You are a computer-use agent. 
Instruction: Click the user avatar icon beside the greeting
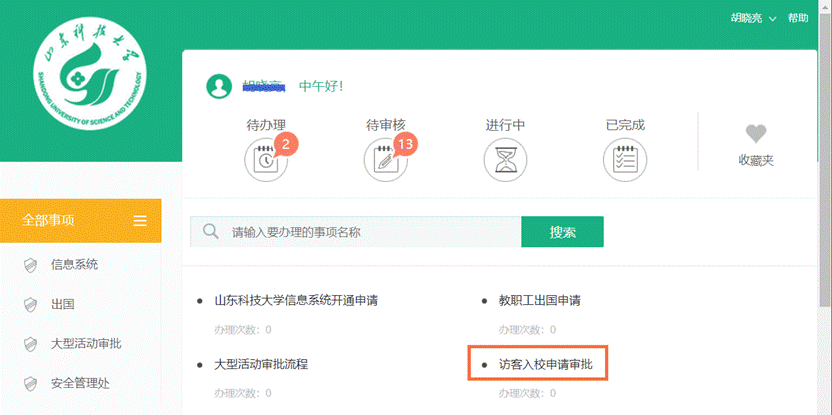(x=219, y=87)
